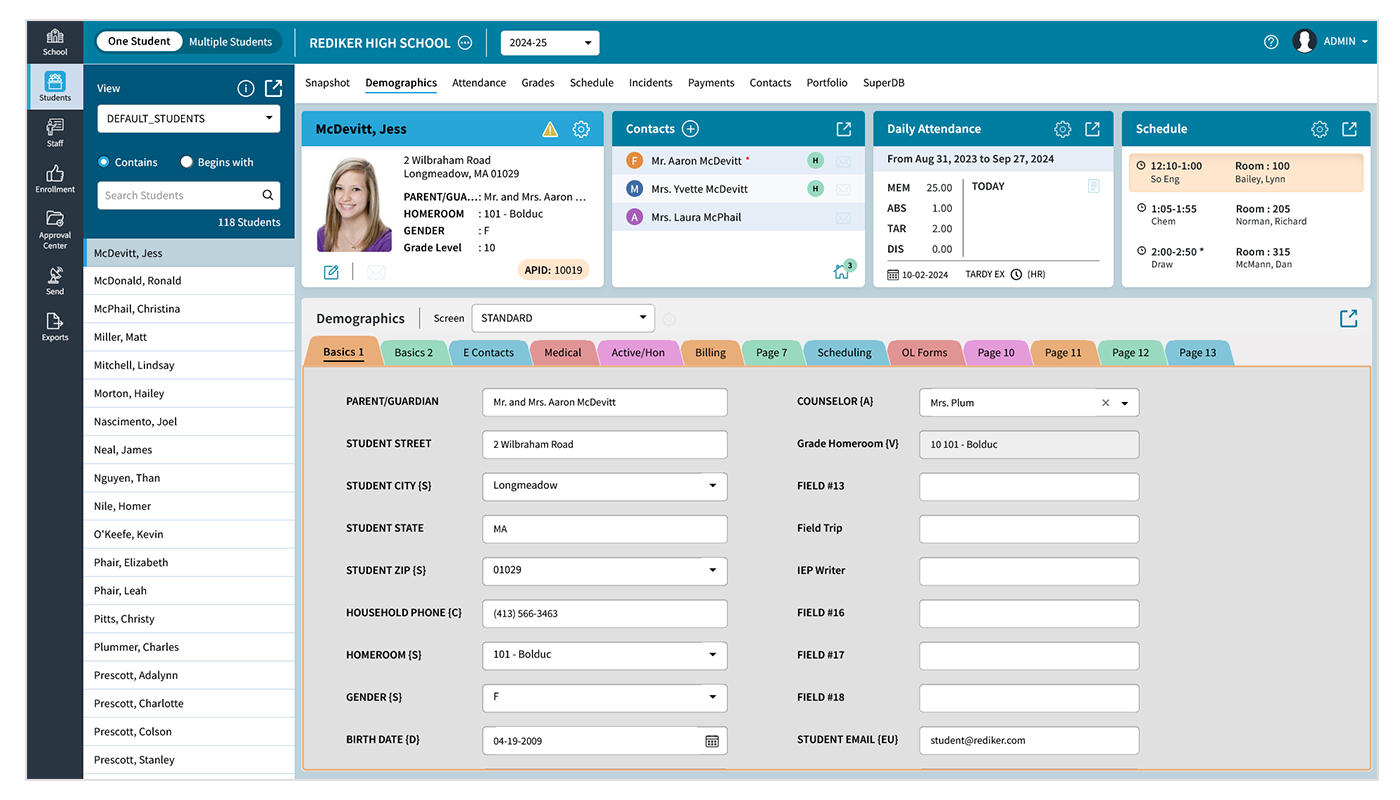The width and height of the screenshot is (1400, 800).
Task: Open the STANDARD screen selector dropdown
Action: click(x=562, y=318)
